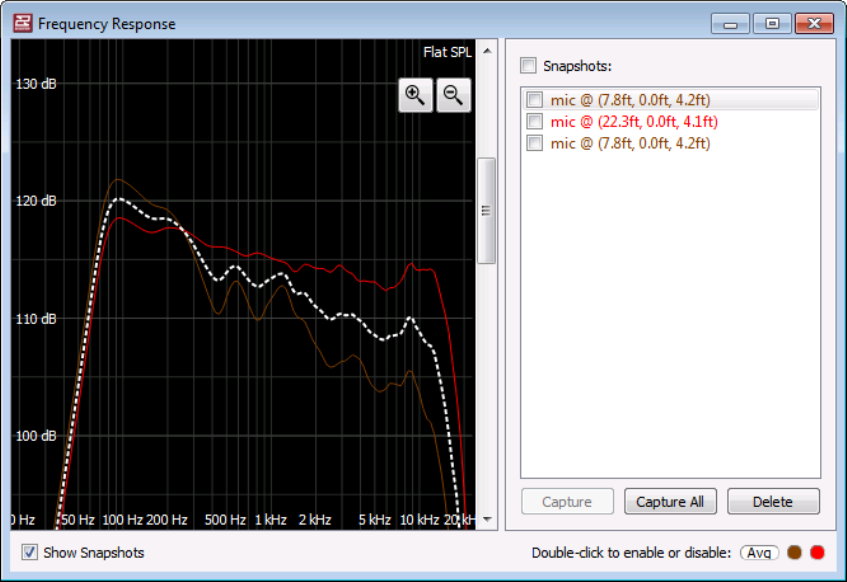
Task: Check the first mic @ (7.8ft, 0.0ft, 4.2ft) snapshot
Action: coord(535,100)
